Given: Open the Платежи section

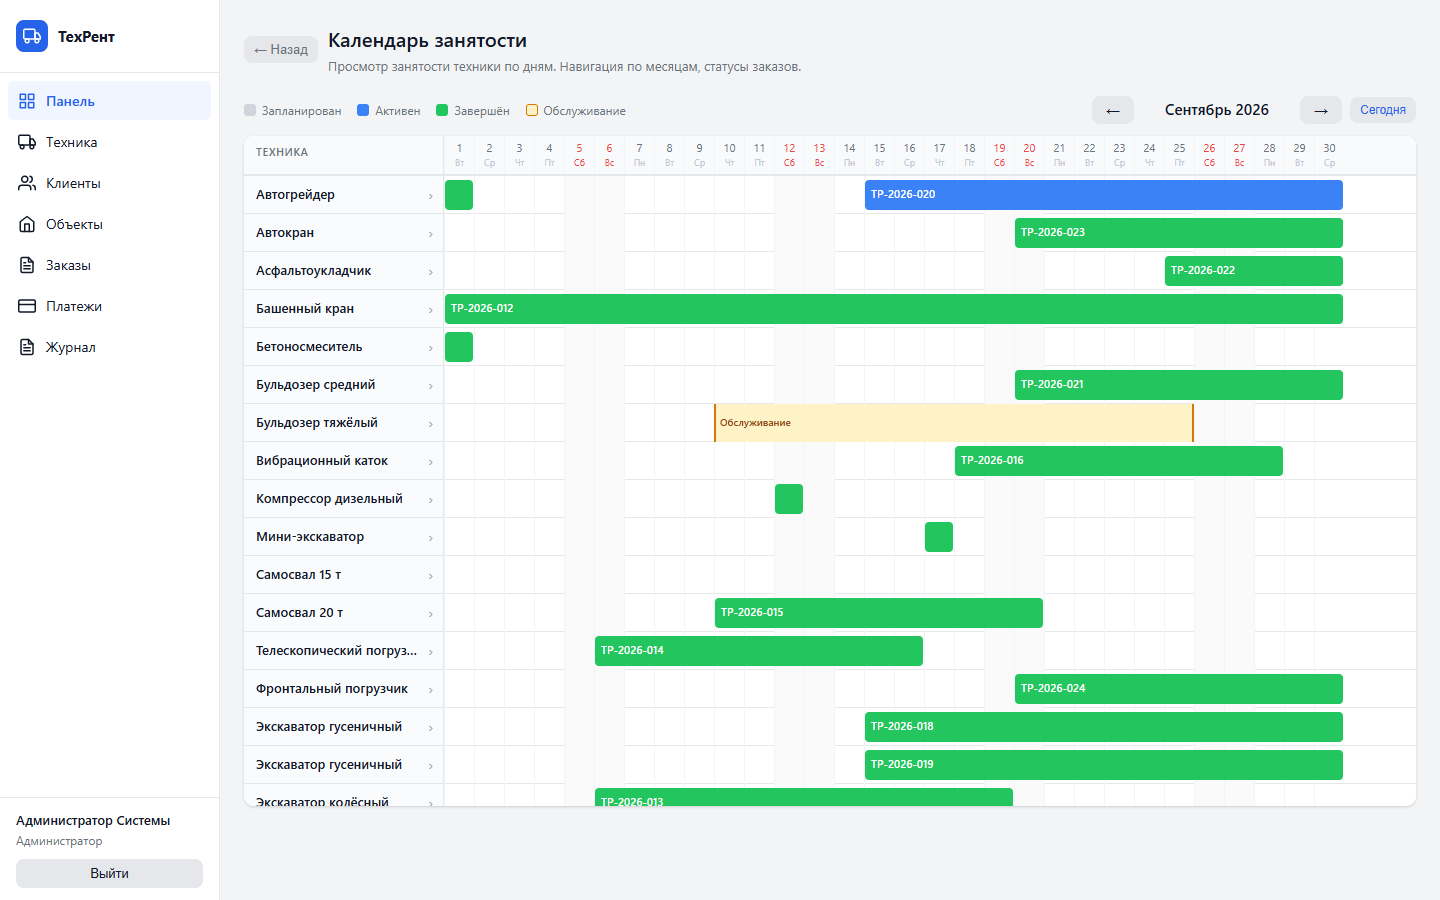Looking at the screenshot, I should click(x=109, y=306).
